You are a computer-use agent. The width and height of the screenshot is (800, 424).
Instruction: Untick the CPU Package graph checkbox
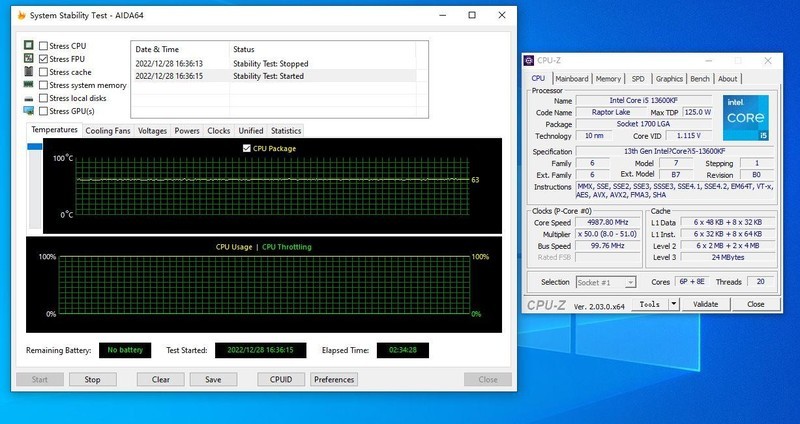point(247,148)
